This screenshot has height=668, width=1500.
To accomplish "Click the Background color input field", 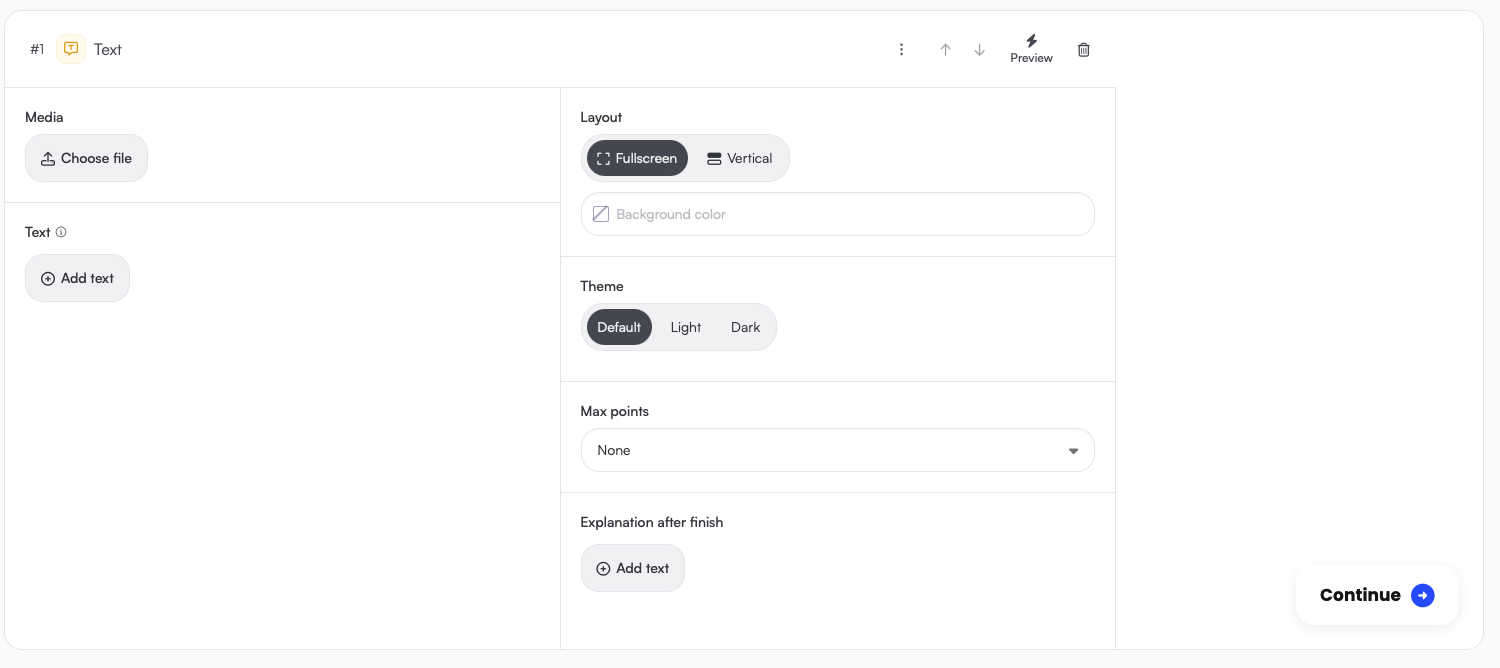I will (x=850, y=214).
